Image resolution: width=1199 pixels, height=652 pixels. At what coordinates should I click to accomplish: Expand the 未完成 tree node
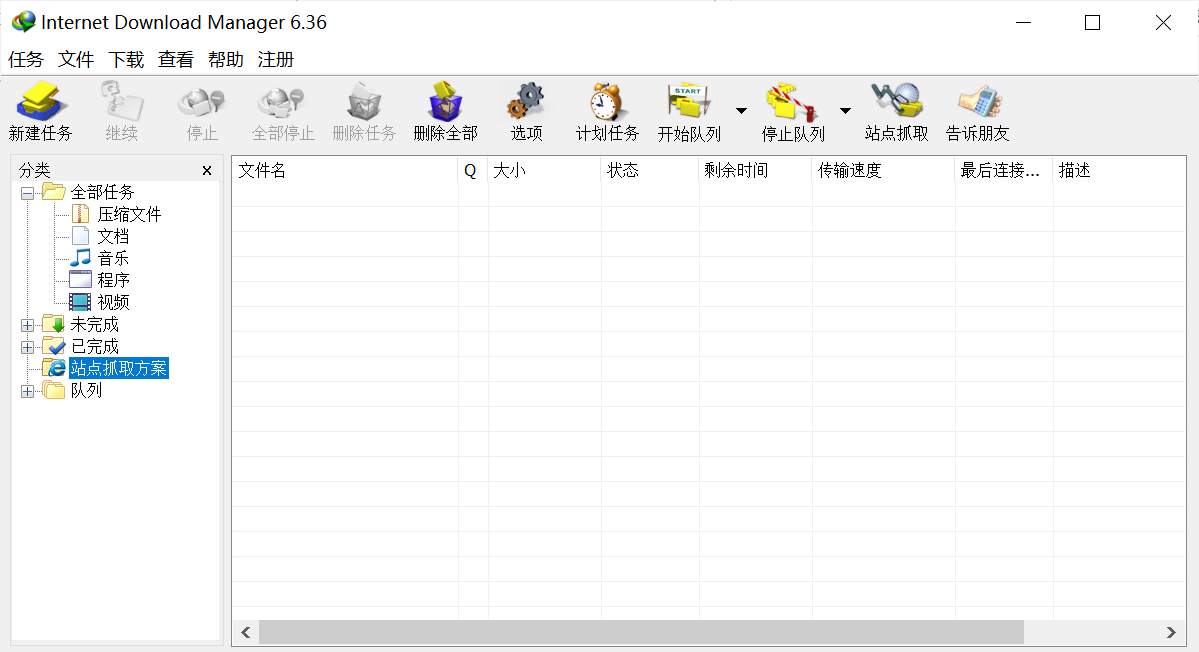(x=28, y=325)
